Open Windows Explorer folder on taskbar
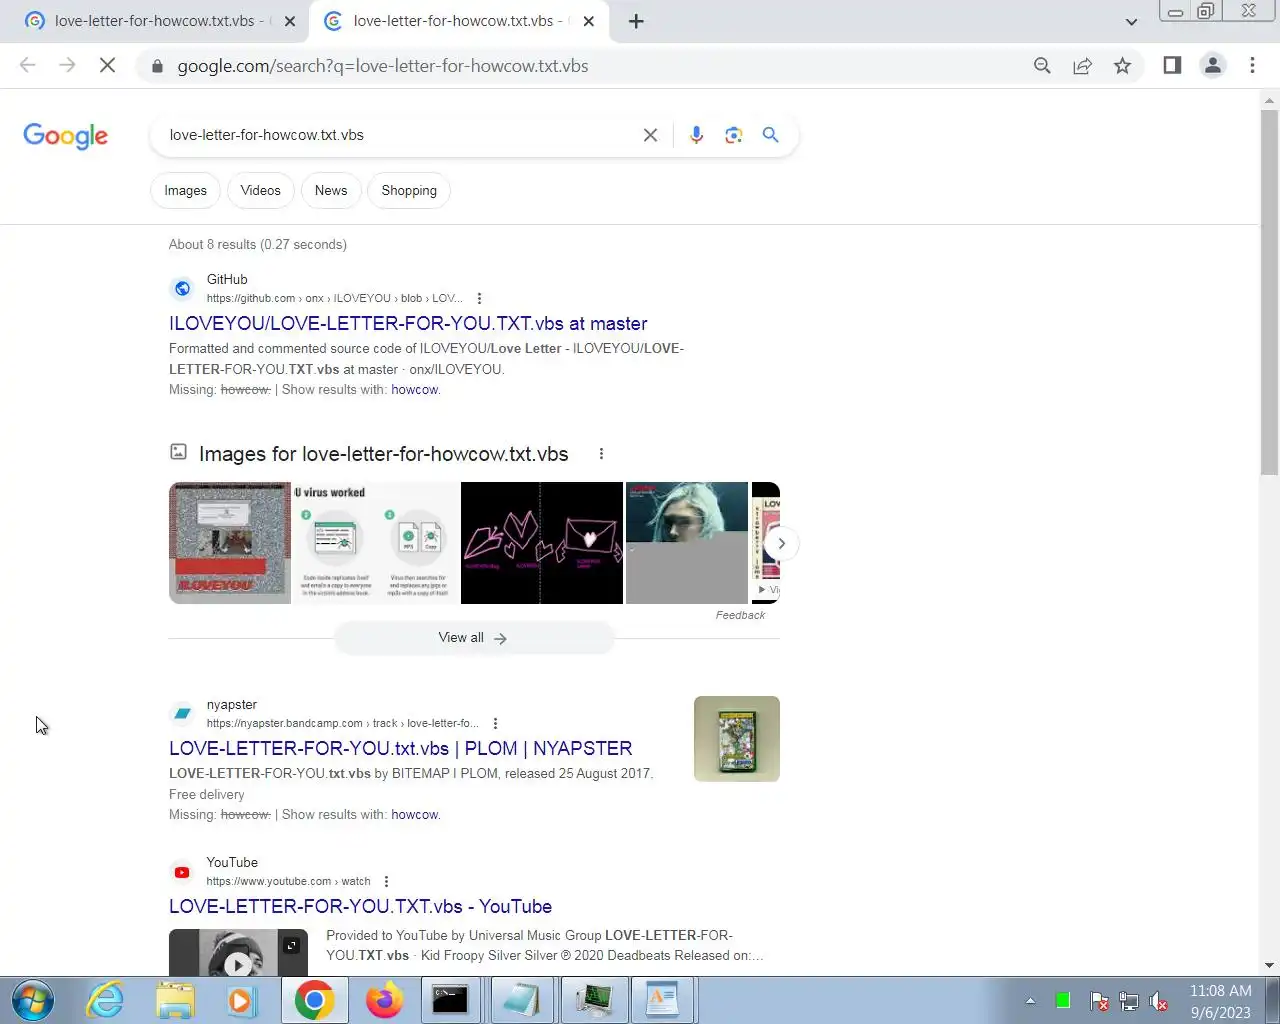Image resolution: width=1280 pixels, height=1024 pixels. (175, 1000)
